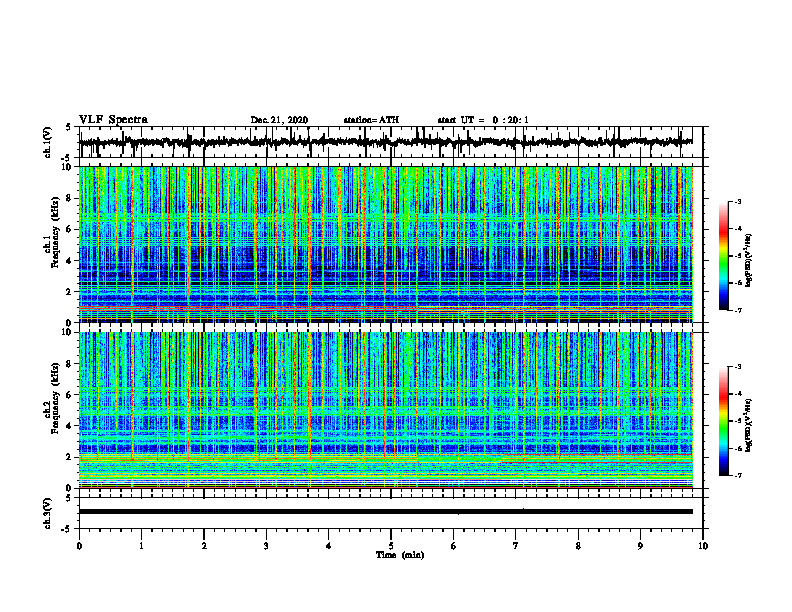Click the 'start UT = 0 : 20: 1' label

(483, 120)
